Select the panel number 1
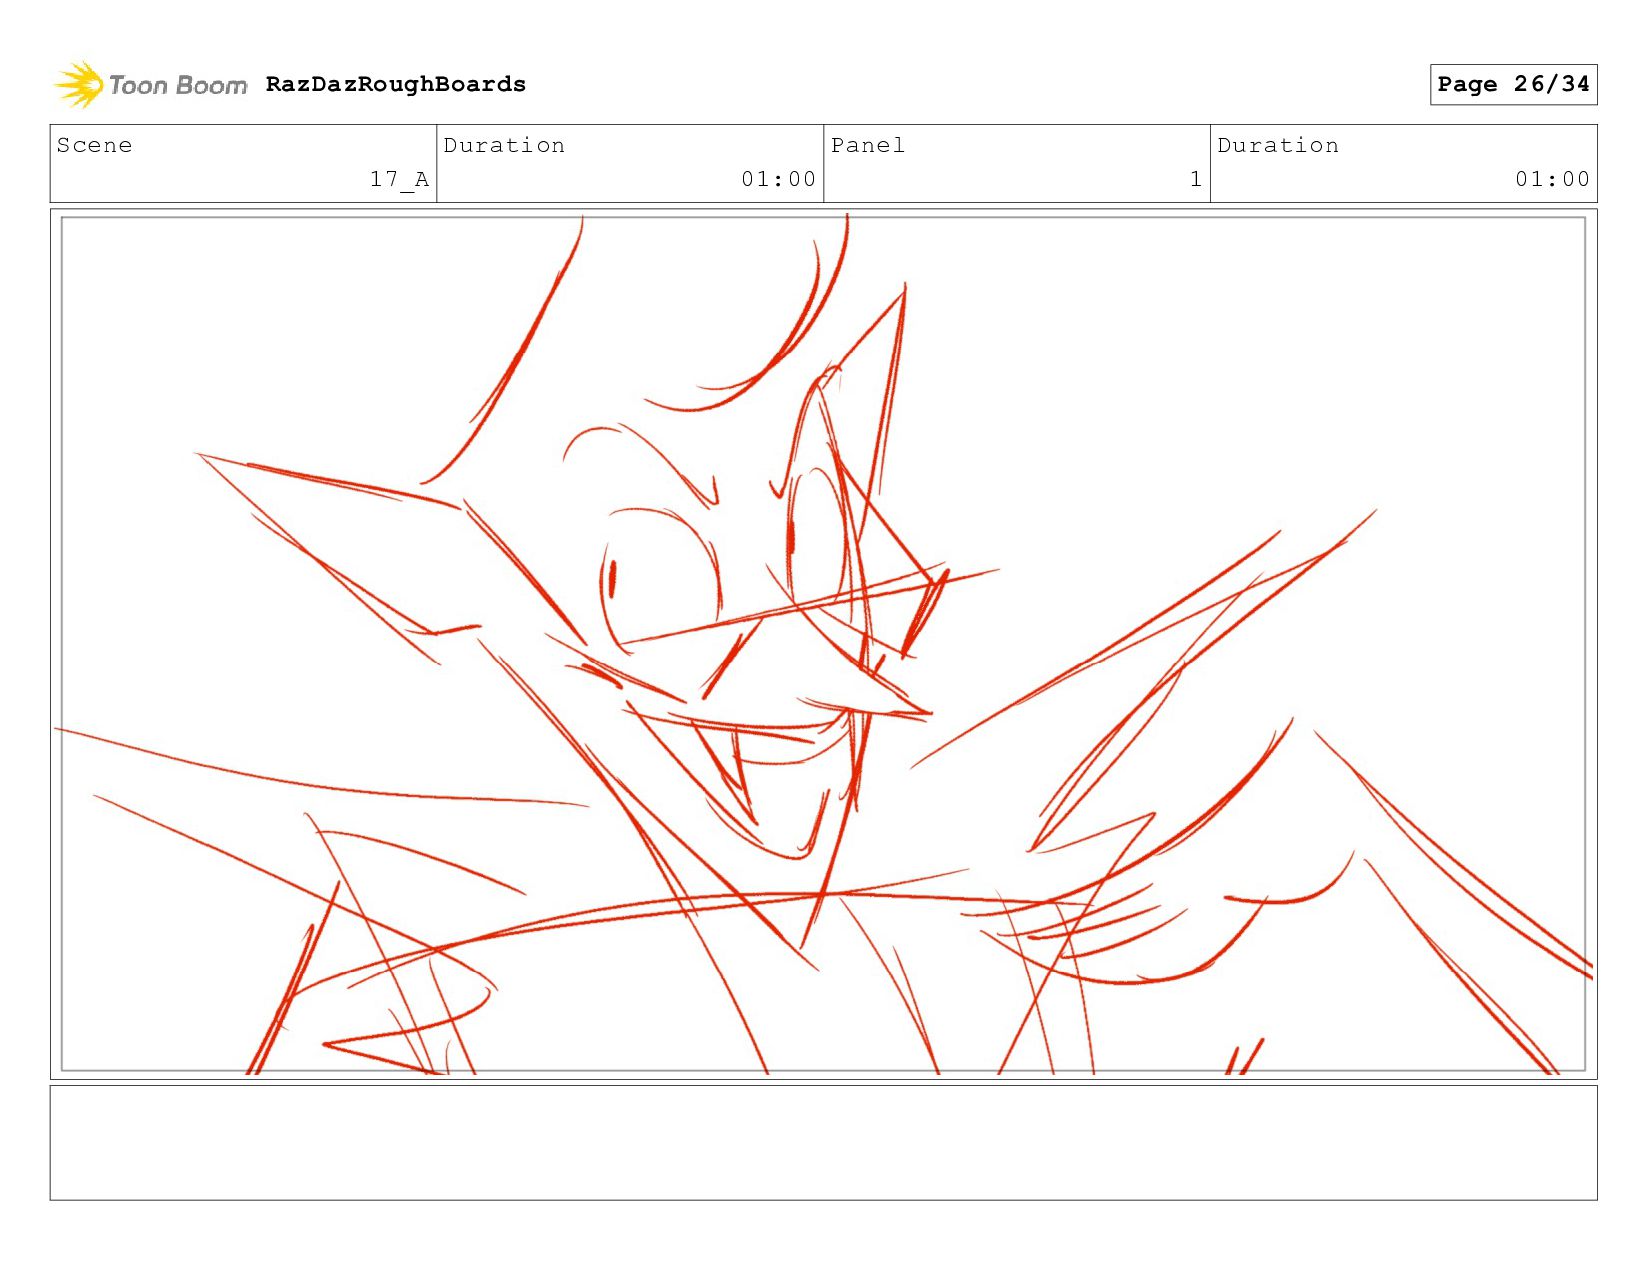Image resolution: width=1650 pixels, height=1275 pixels. click(1195, 179)
